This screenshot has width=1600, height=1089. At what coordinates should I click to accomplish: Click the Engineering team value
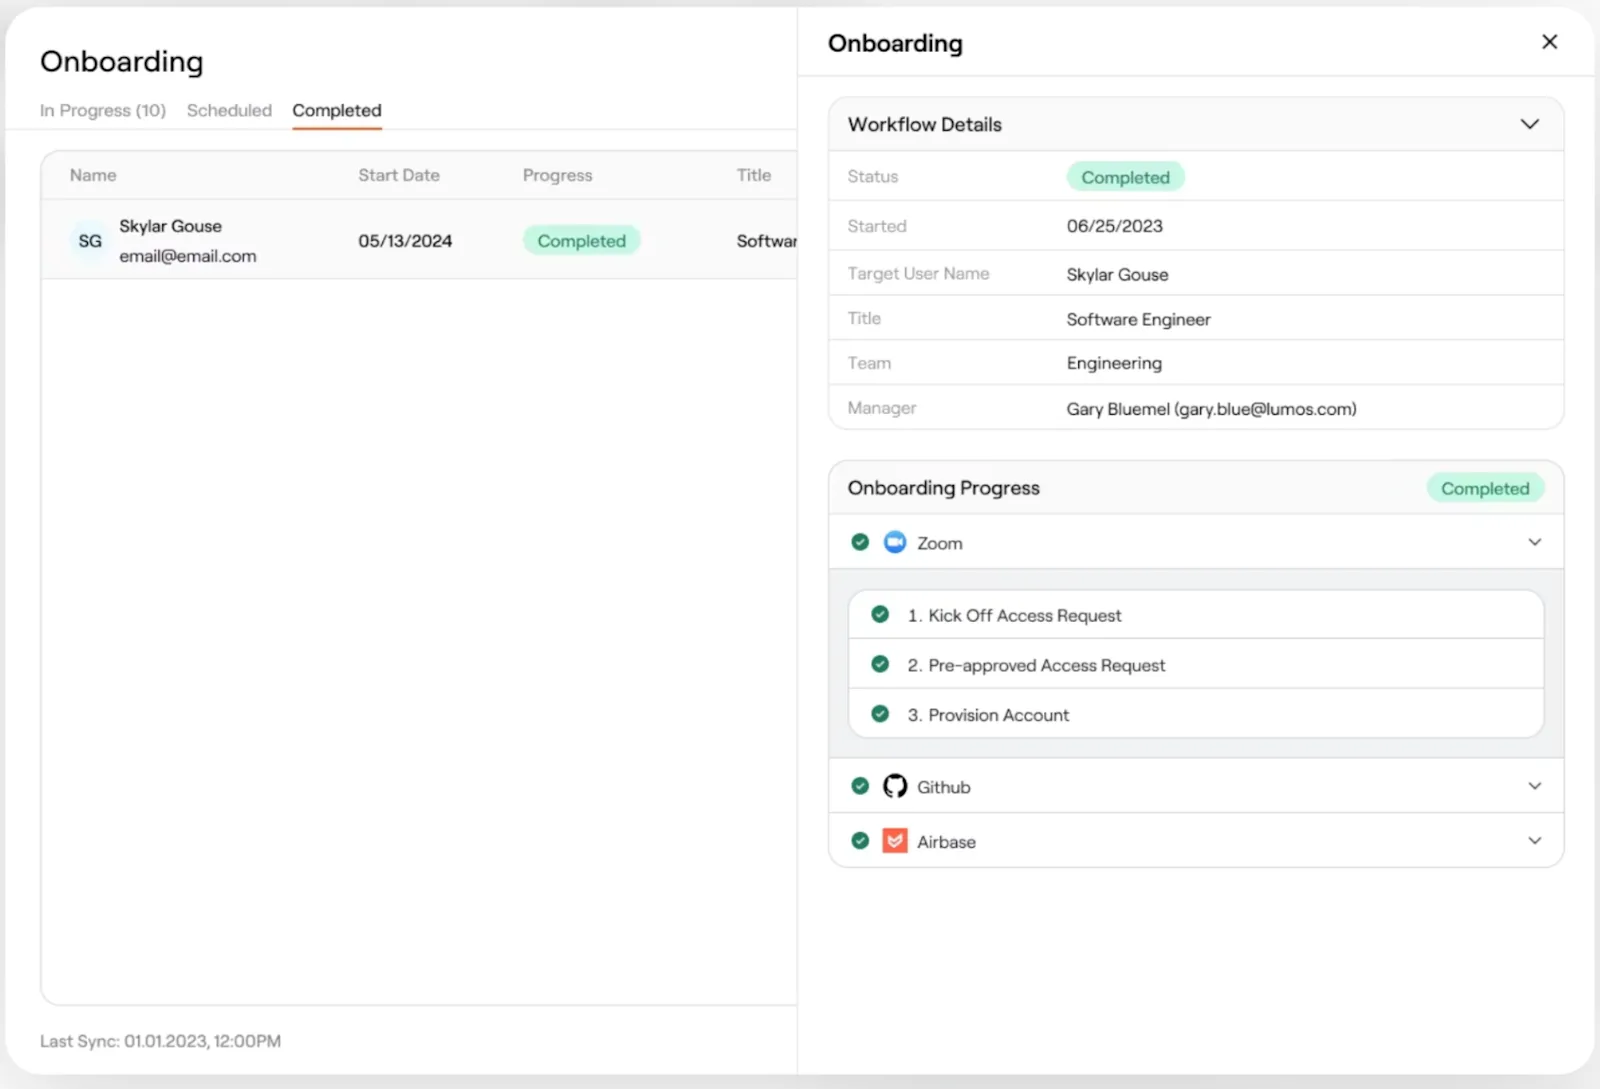1114,363
